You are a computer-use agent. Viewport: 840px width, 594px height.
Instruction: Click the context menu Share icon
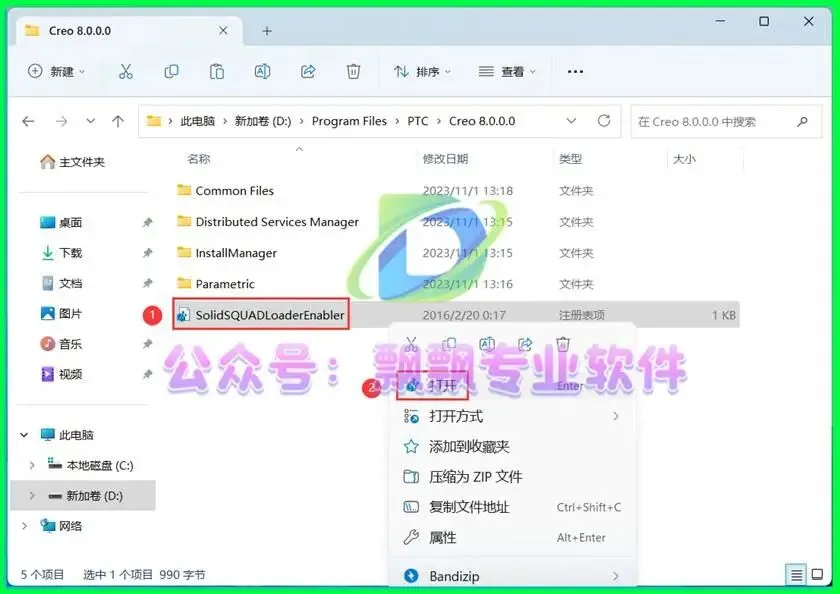click(x=525, y=344)
